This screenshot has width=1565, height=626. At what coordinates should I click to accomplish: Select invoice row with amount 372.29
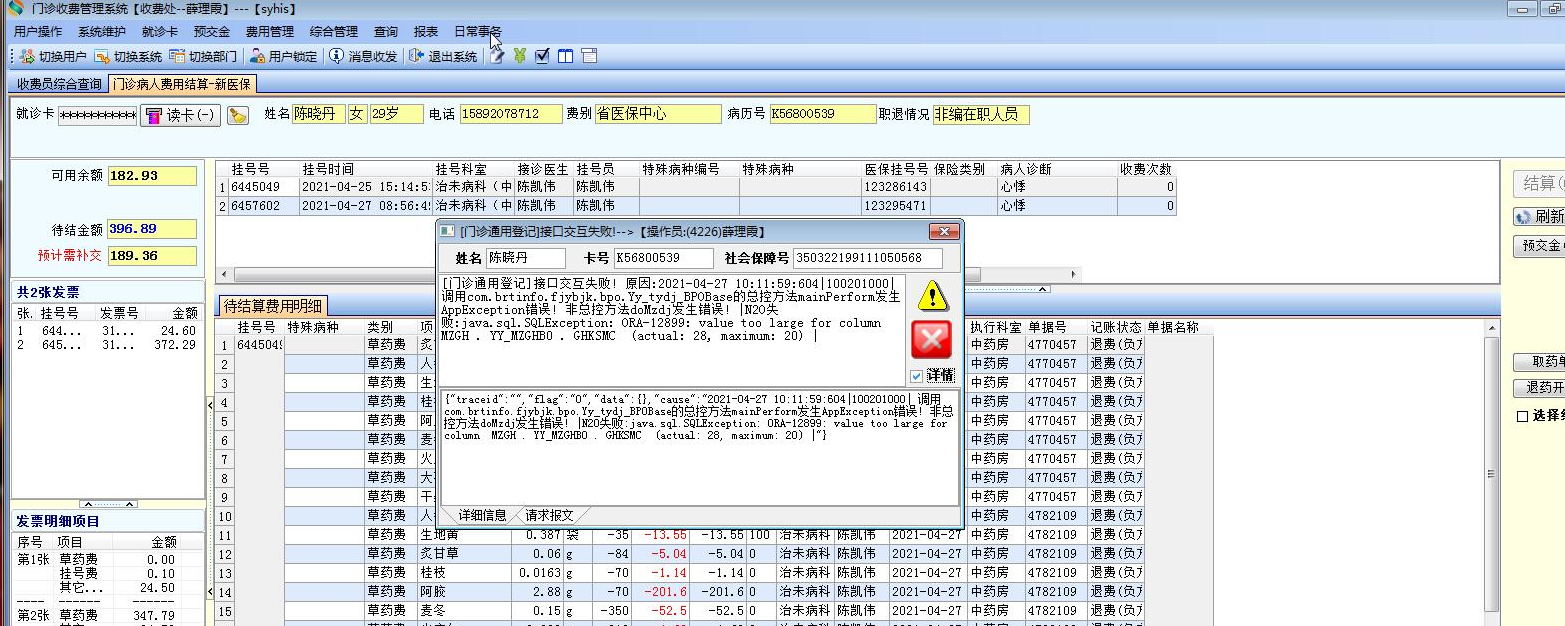click(107, 345)
